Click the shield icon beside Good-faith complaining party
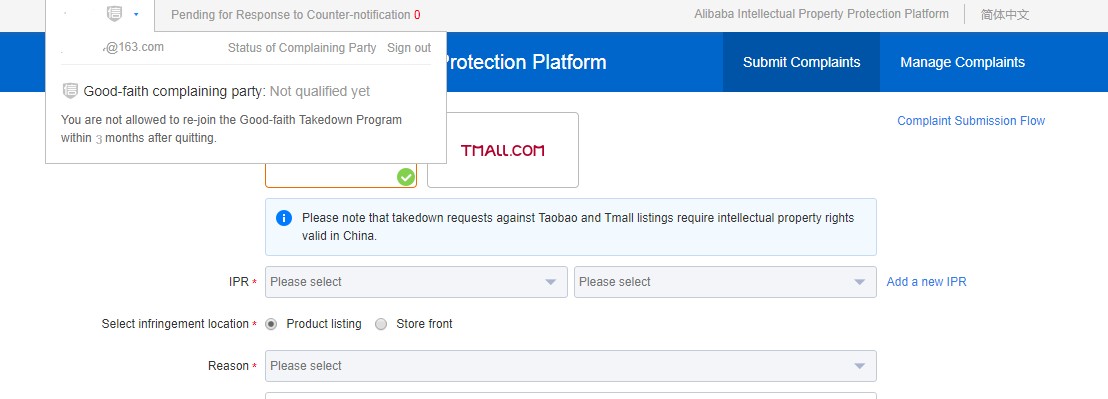 pyautogui.click(x=70, y=91)
